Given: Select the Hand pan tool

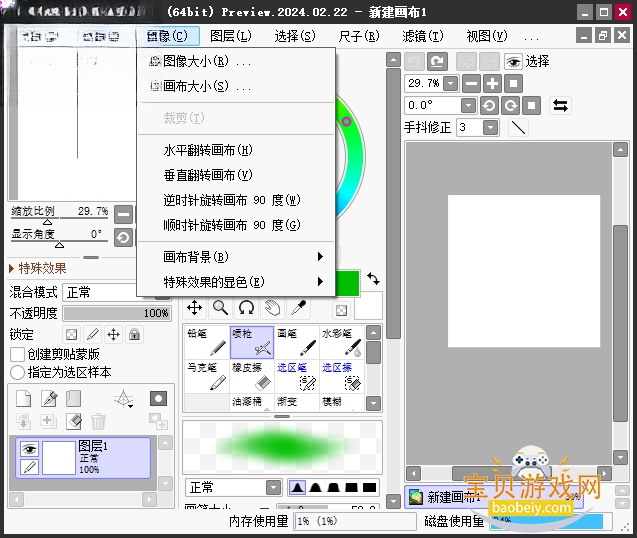Looking at the screenshot, I should pyautogui.click(x=272, y=308).
